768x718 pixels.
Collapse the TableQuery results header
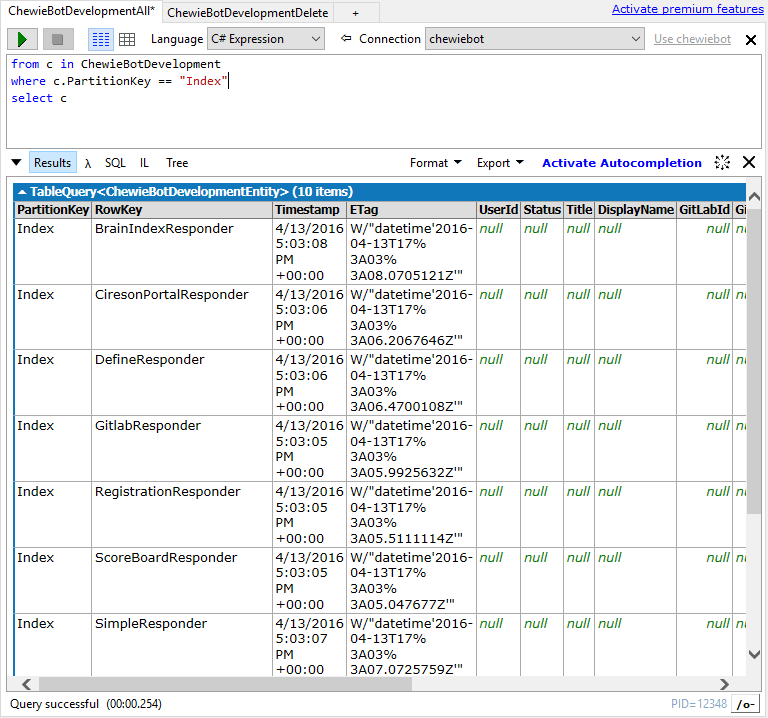[22, 191]
